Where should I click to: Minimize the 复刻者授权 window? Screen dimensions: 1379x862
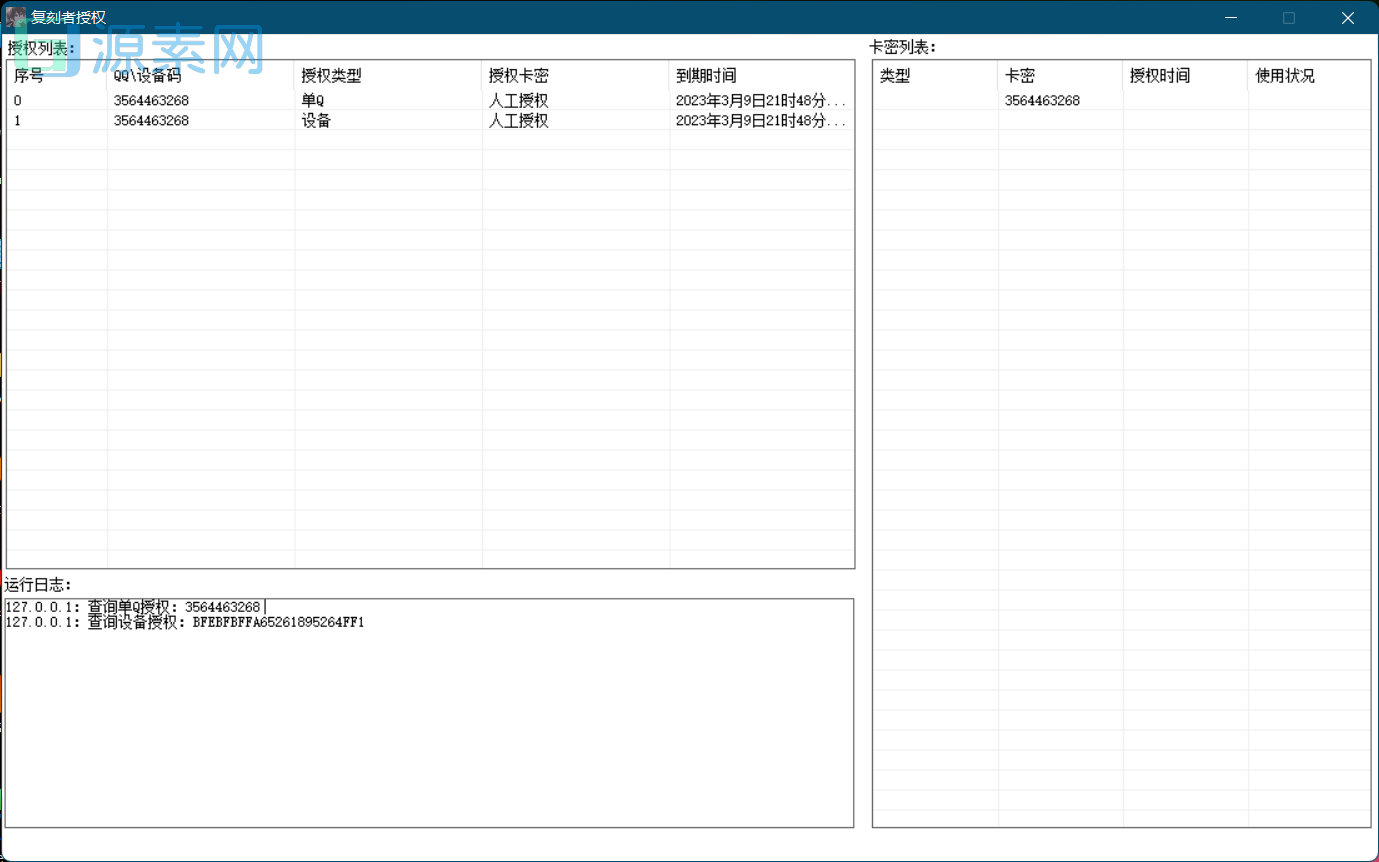click(1230, 17)
